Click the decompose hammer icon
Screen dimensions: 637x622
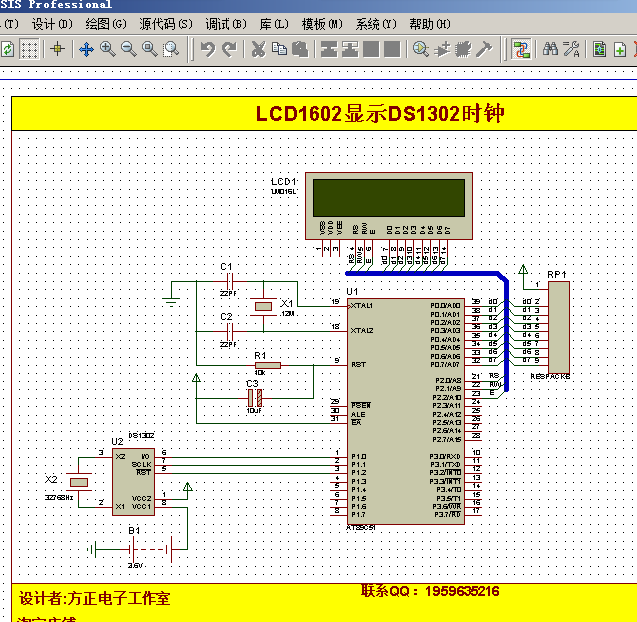[x=484, y=50]
